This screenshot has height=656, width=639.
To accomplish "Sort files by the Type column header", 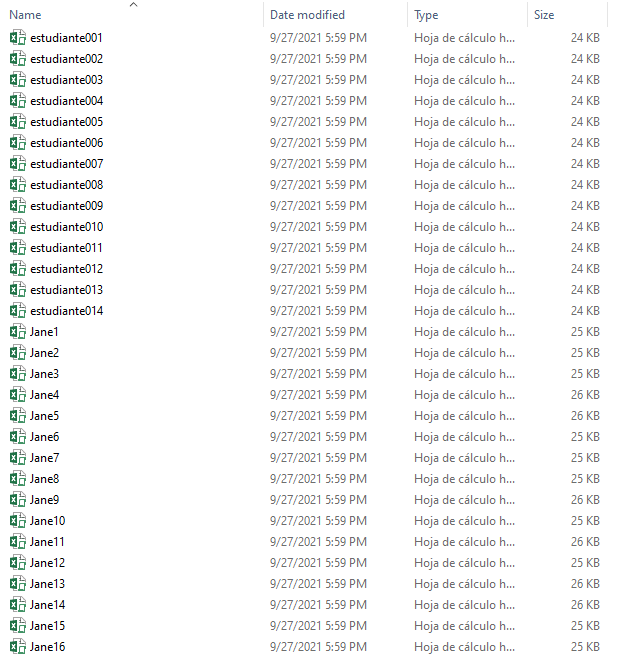I will [x=426, y=15].
